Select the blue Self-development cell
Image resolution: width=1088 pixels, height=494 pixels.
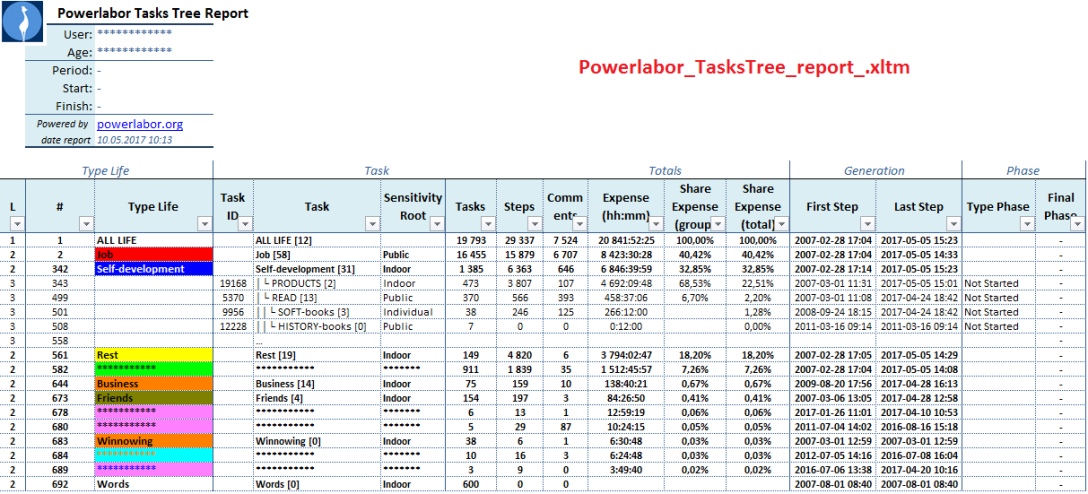point(153,269)
